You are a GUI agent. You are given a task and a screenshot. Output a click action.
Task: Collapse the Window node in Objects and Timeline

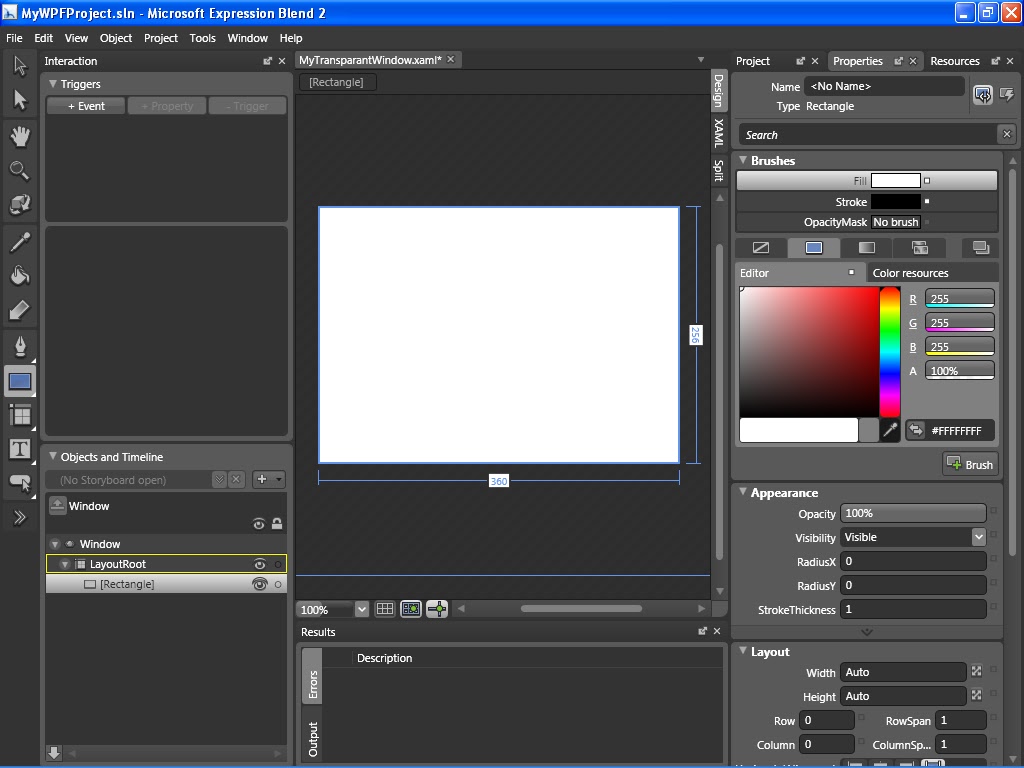tap(53, 543)
